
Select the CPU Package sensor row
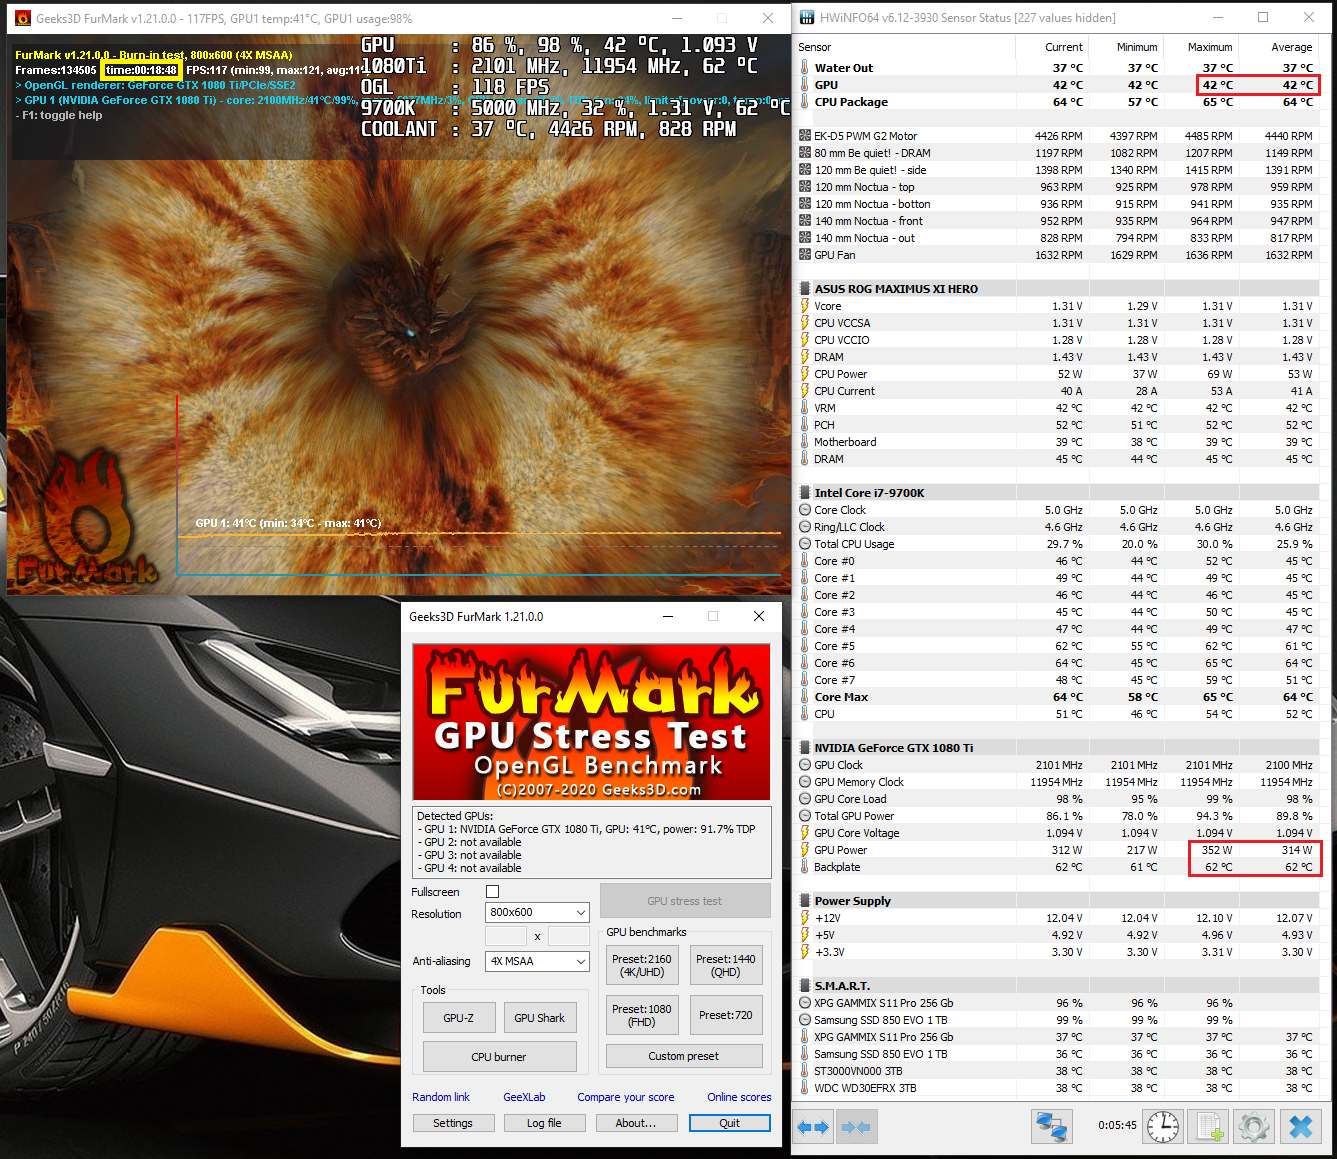click(1057, 102)
